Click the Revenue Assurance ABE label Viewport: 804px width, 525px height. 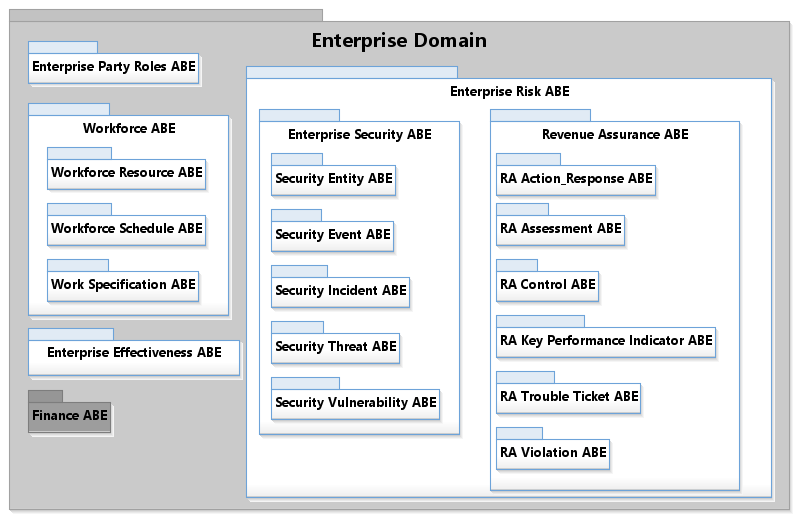coord(615,134)
